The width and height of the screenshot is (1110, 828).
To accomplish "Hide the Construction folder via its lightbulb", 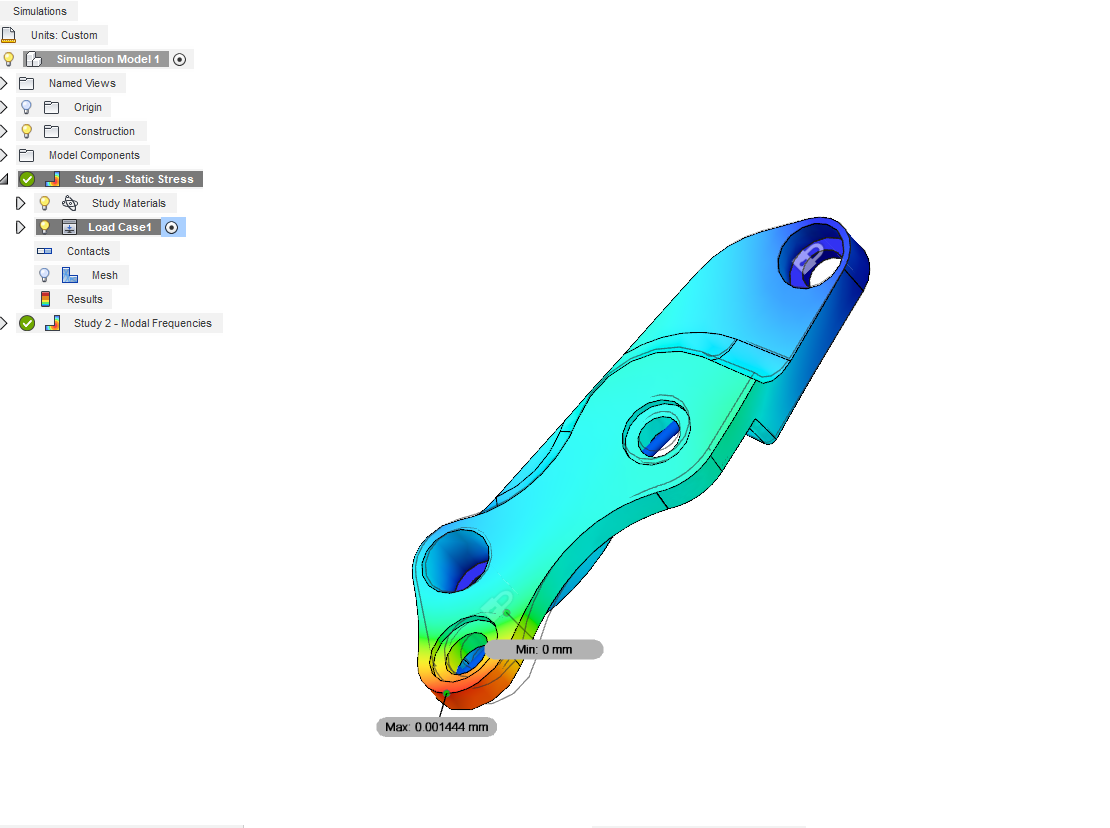I will pyautogui.click(x=27, y=131).
